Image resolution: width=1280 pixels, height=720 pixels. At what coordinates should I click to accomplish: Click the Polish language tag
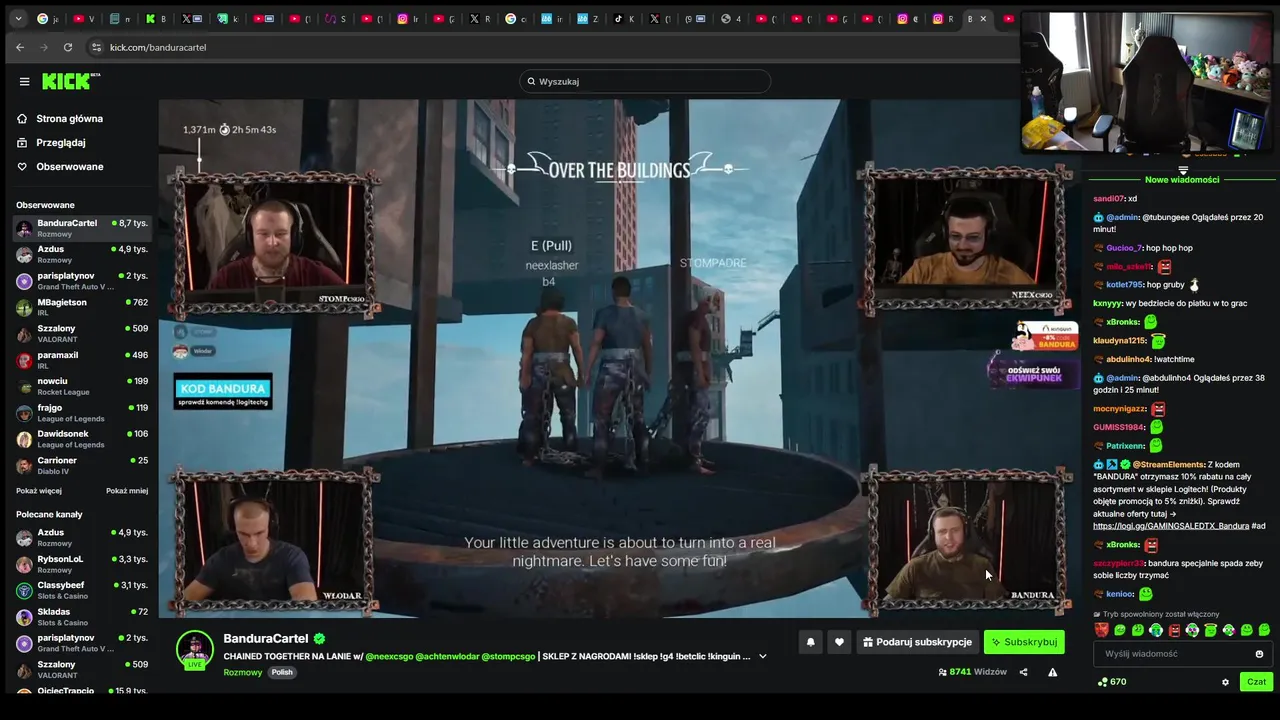pyautogui.click(x=282, y=672)
